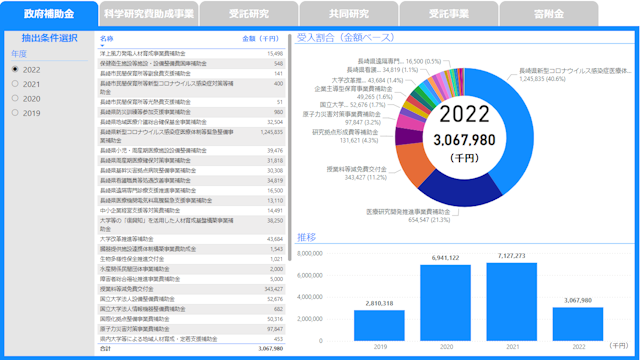The width and height of the screenshot is (640, 360).
Task: Select the row with amount 141
Action: tap(191, 73)
